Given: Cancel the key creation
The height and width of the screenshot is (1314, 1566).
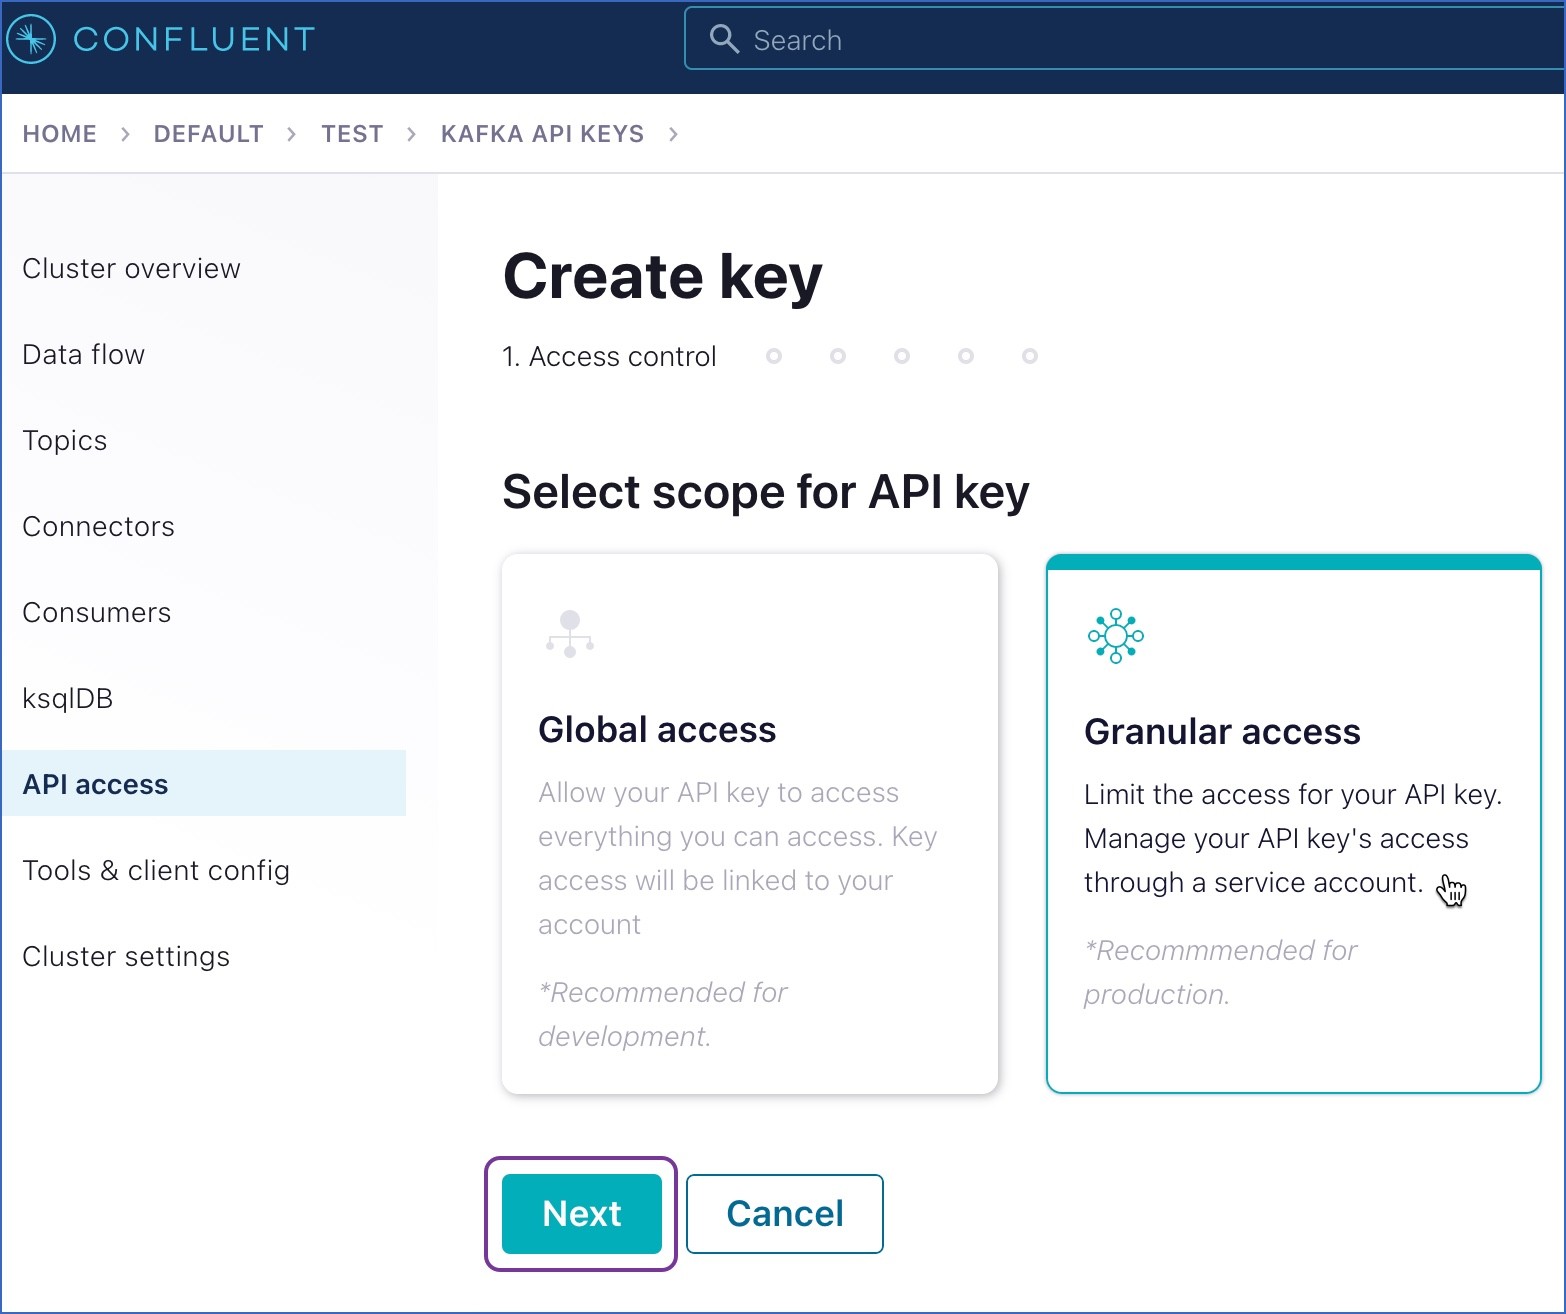Looking at the screenshot, I should [784, 1213].
